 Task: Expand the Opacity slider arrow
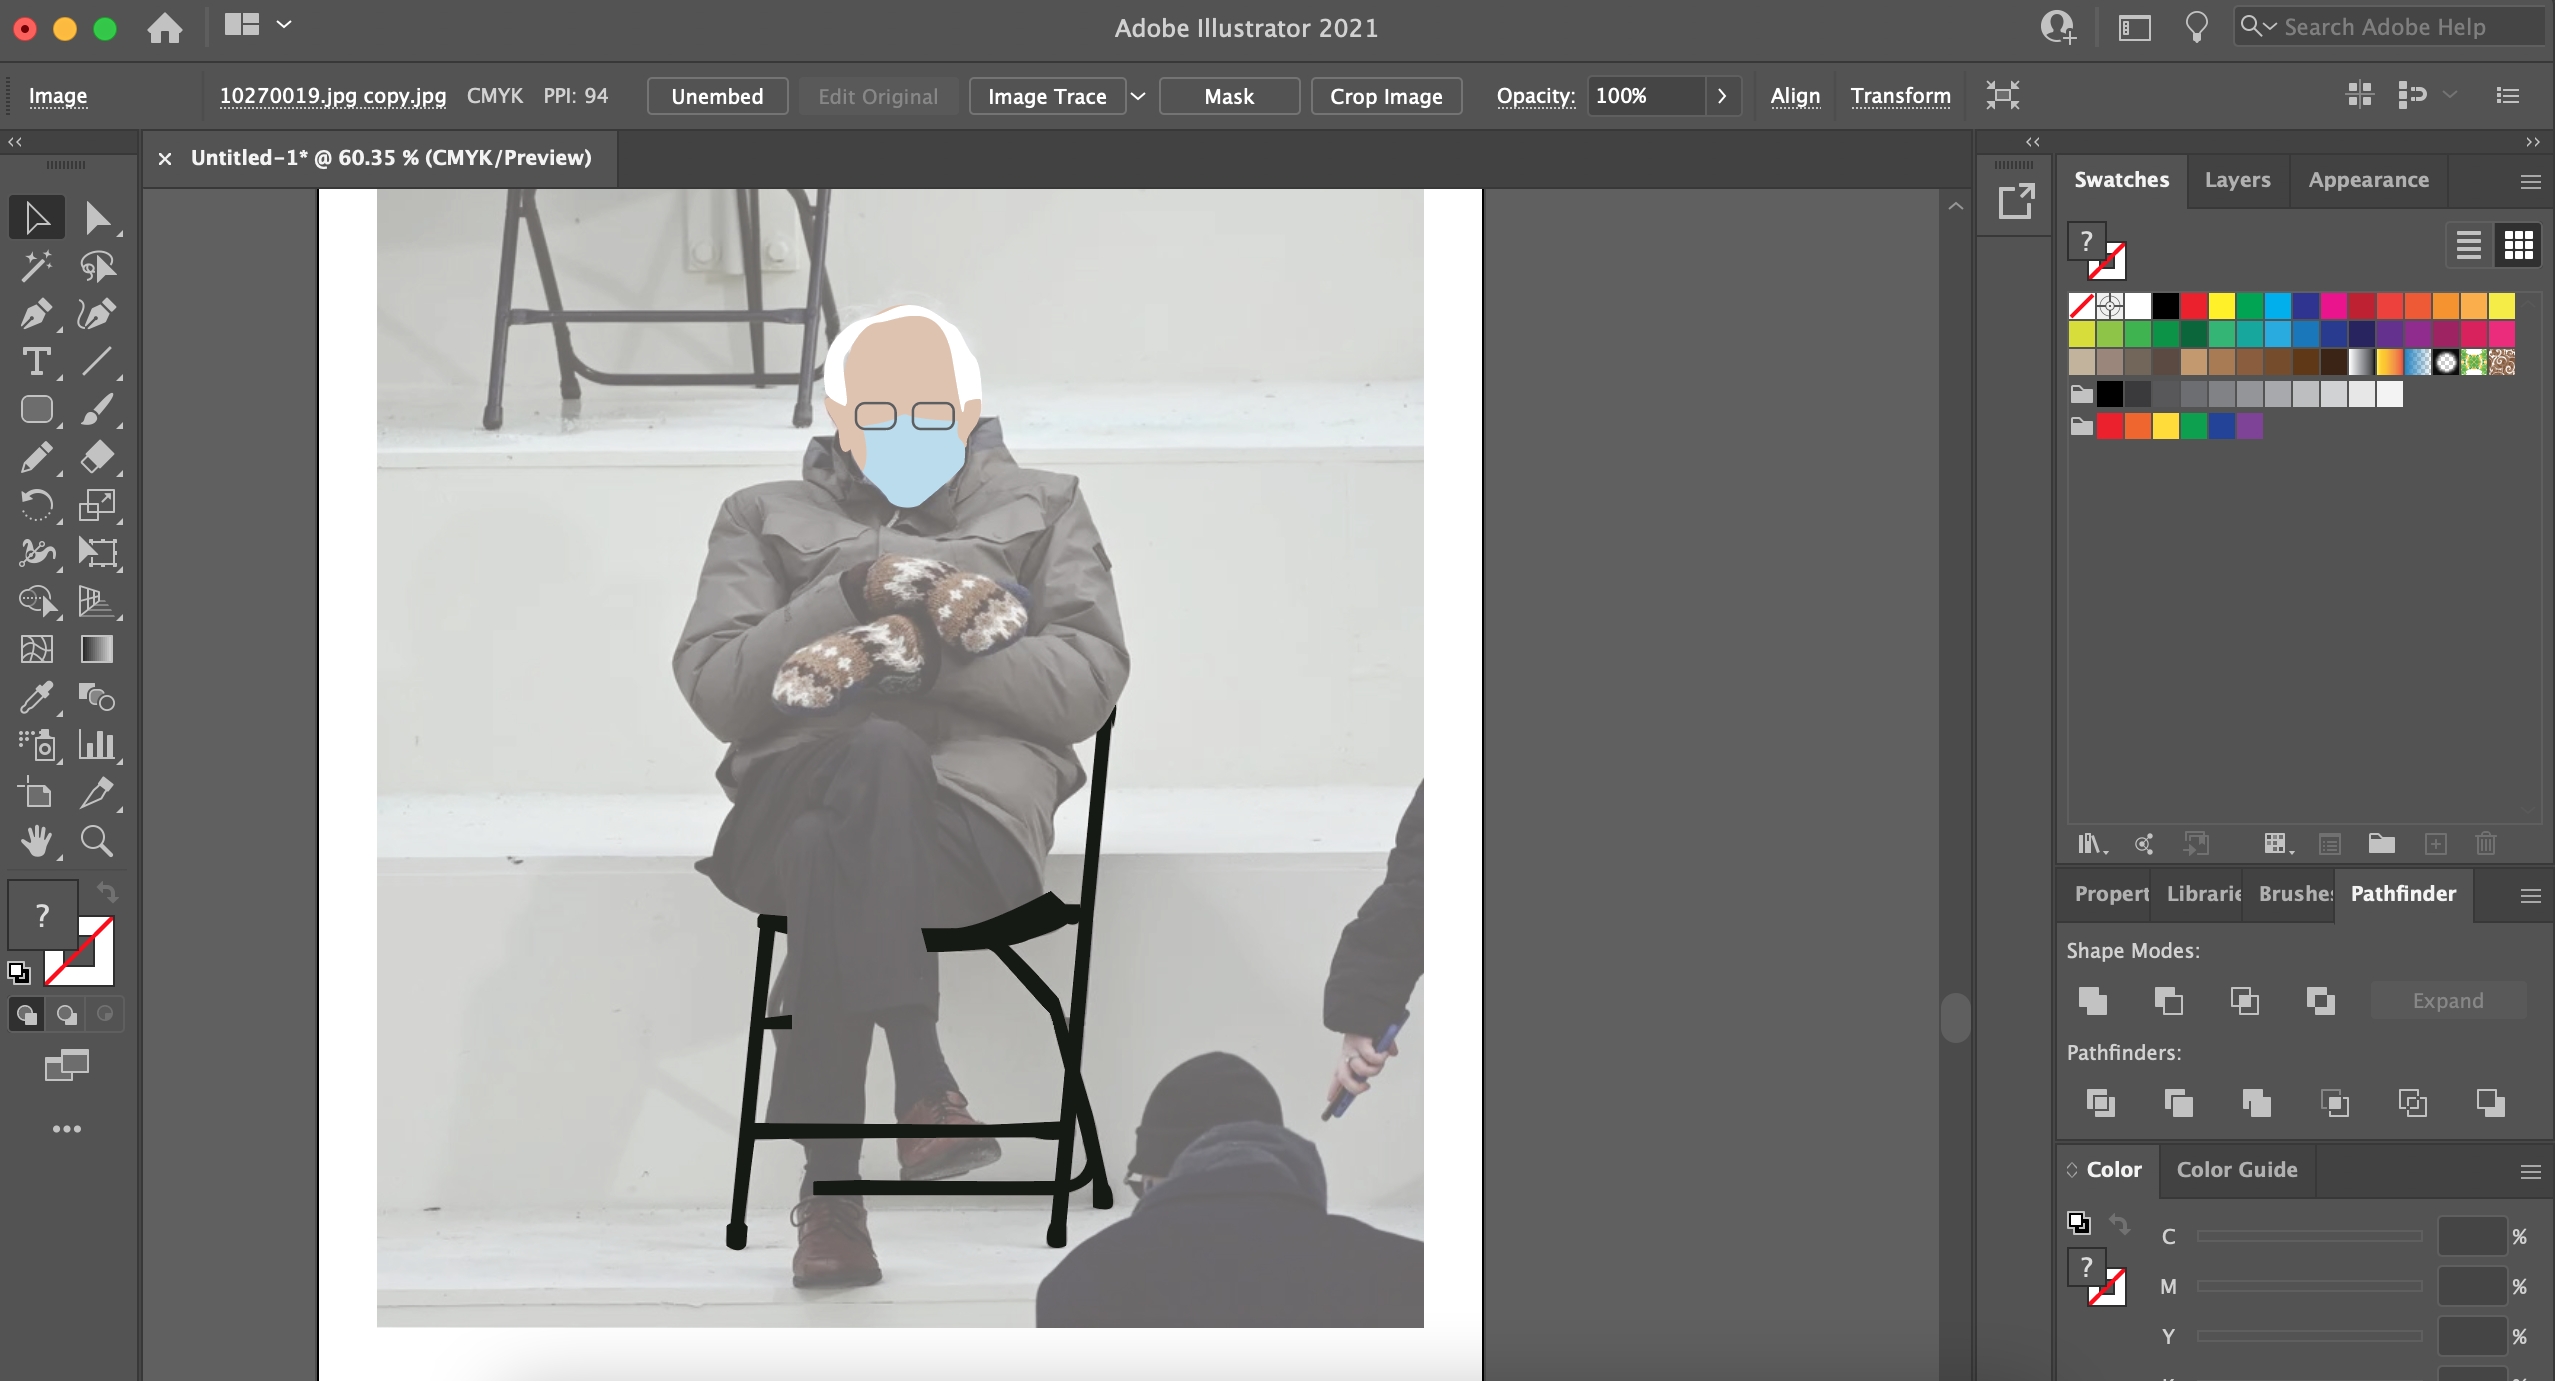tap(1722, 96)
